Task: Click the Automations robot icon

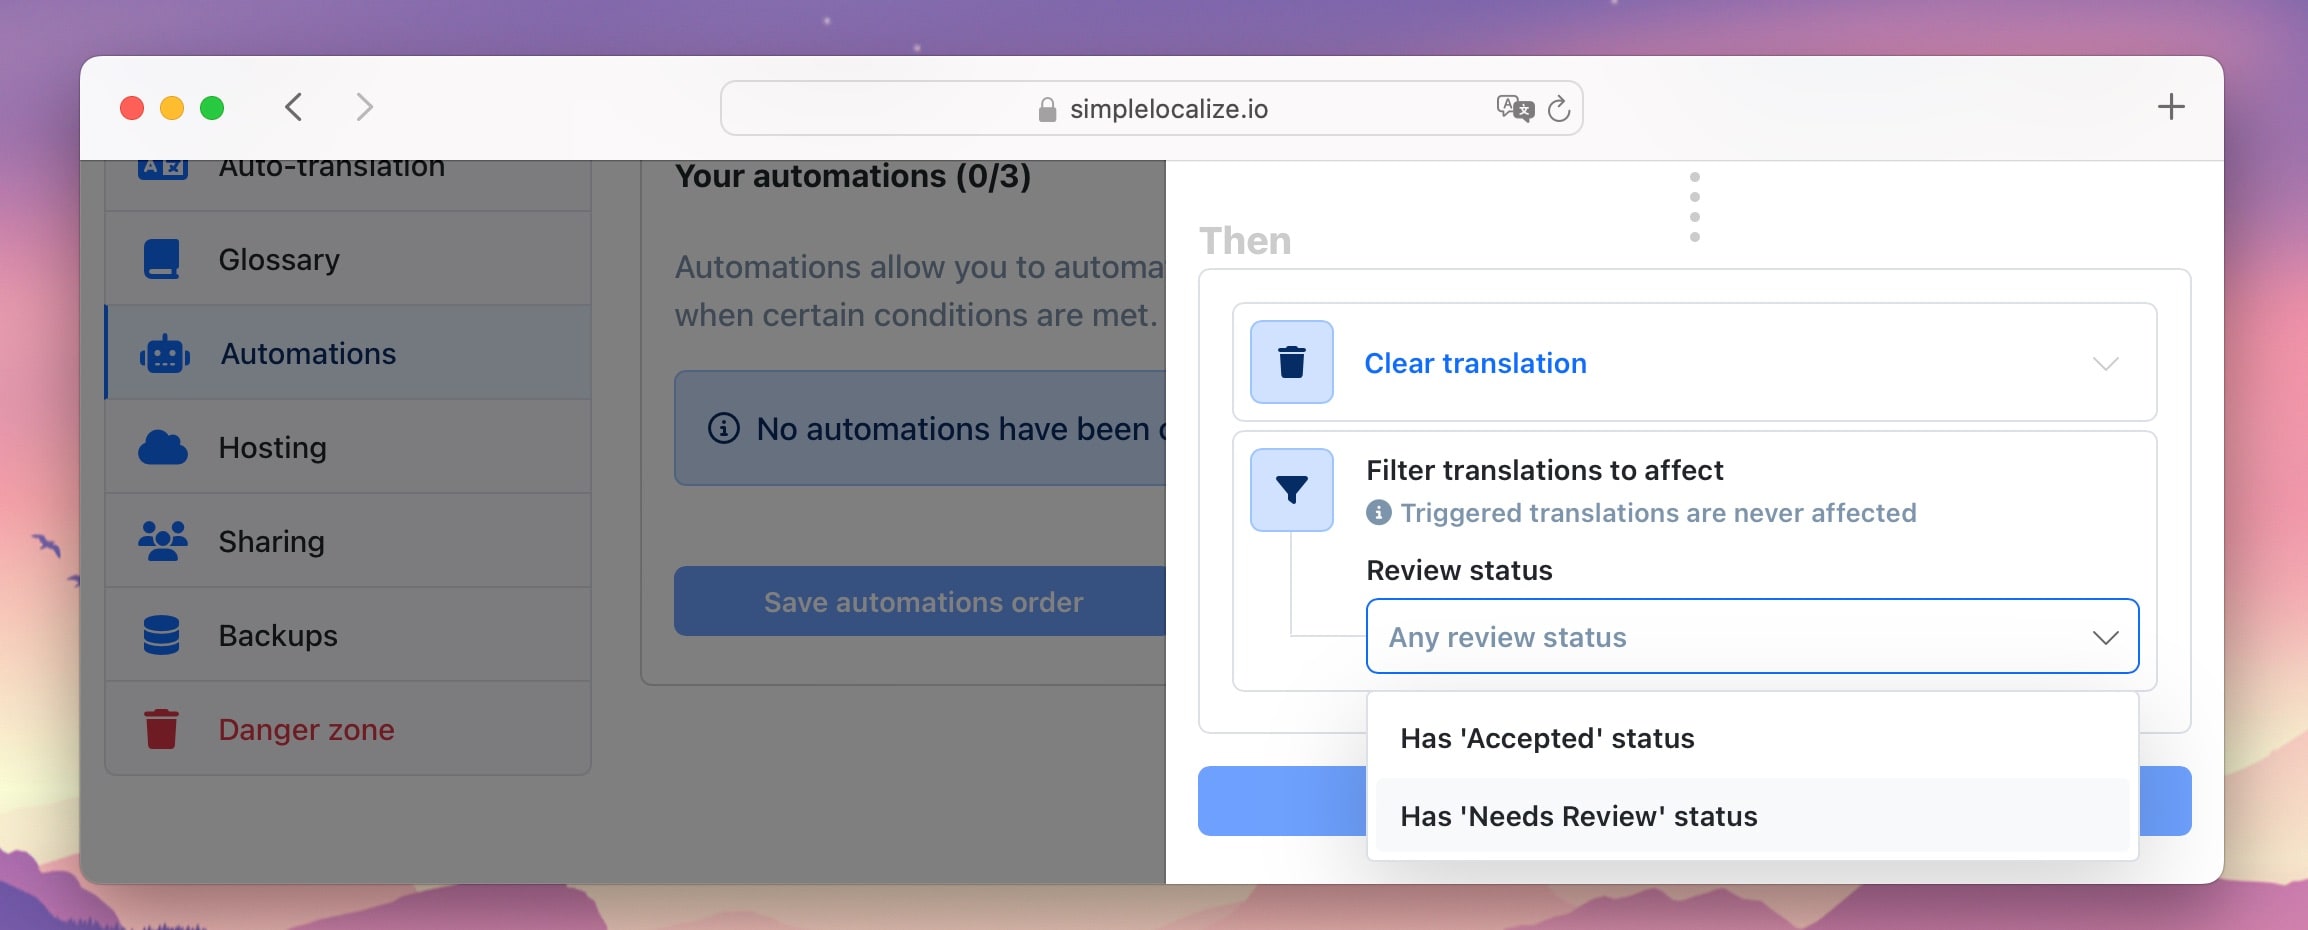Action: pyautogui.click(x=164, y=354)
